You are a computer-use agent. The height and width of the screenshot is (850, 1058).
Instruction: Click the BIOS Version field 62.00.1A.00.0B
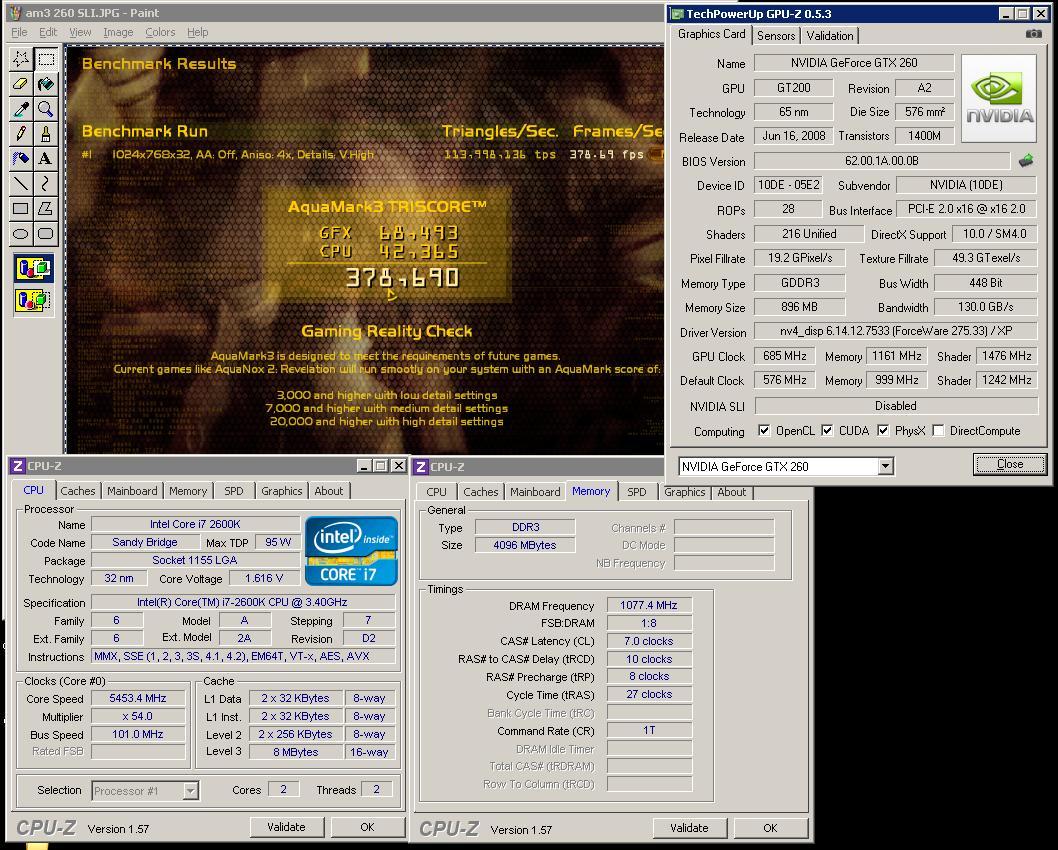[882, 161]
